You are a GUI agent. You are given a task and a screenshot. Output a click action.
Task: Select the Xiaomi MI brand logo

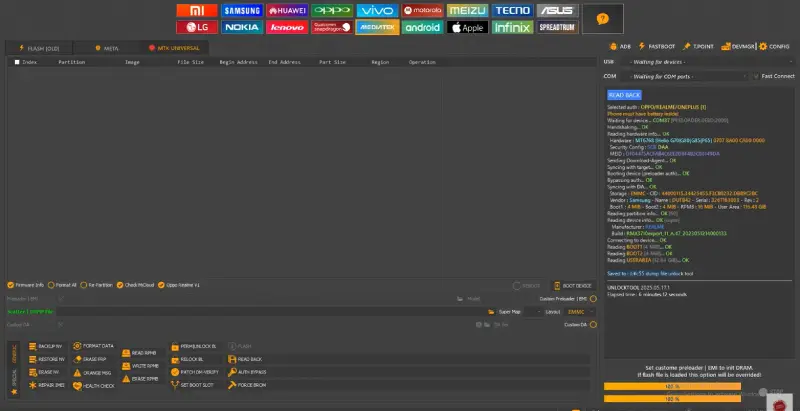pyautogui.click(x=197, y=10)
